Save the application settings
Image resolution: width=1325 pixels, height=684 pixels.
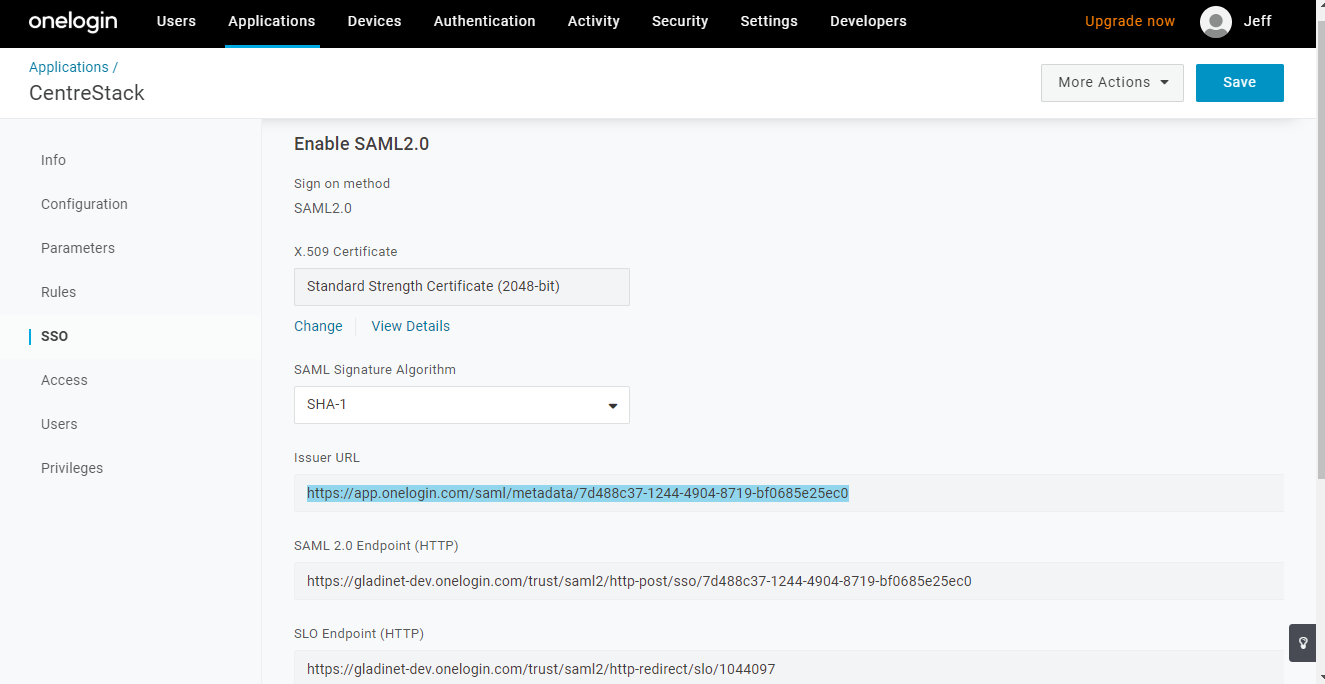1240,83
